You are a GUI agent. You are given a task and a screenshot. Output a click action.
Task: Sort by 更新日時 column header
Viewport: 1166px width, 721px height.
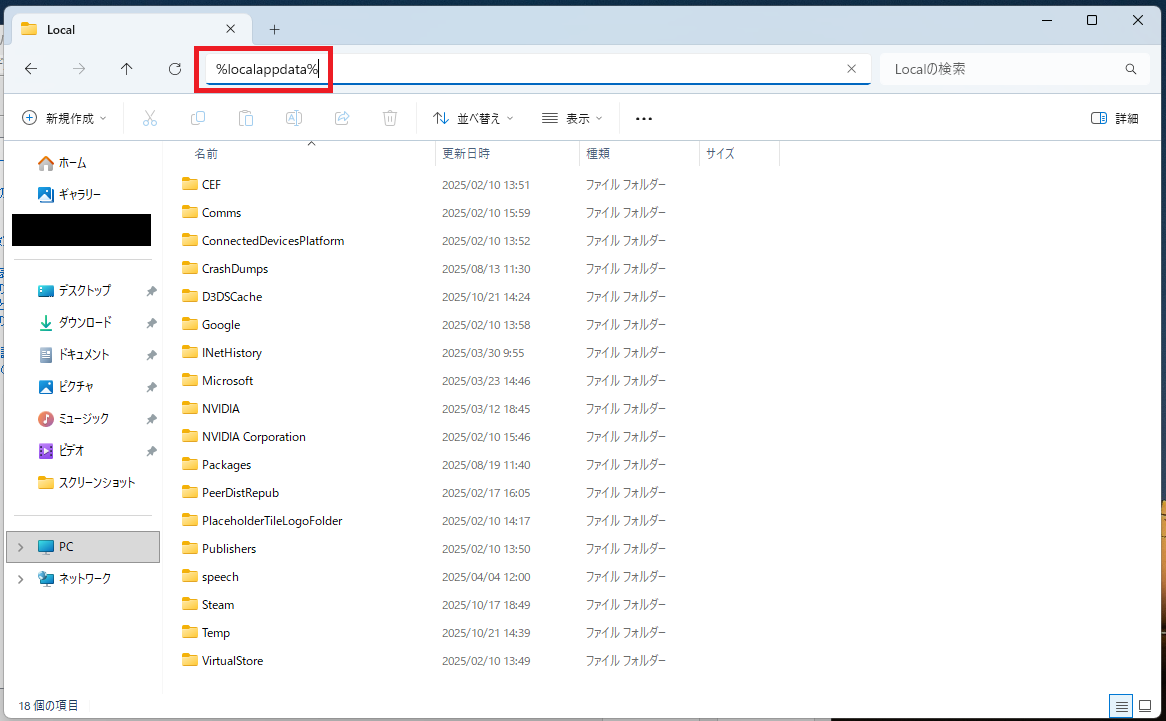[x=466, y=154]
